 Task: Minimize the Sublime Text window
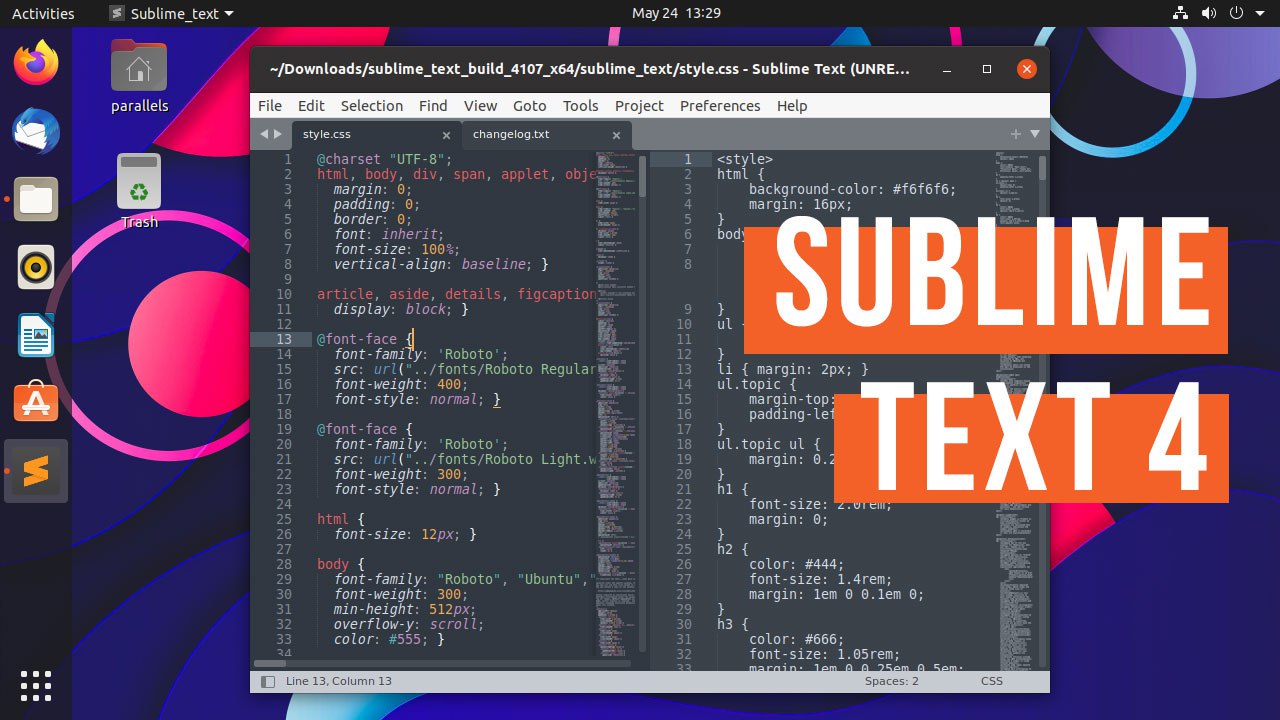click(946, 69)
